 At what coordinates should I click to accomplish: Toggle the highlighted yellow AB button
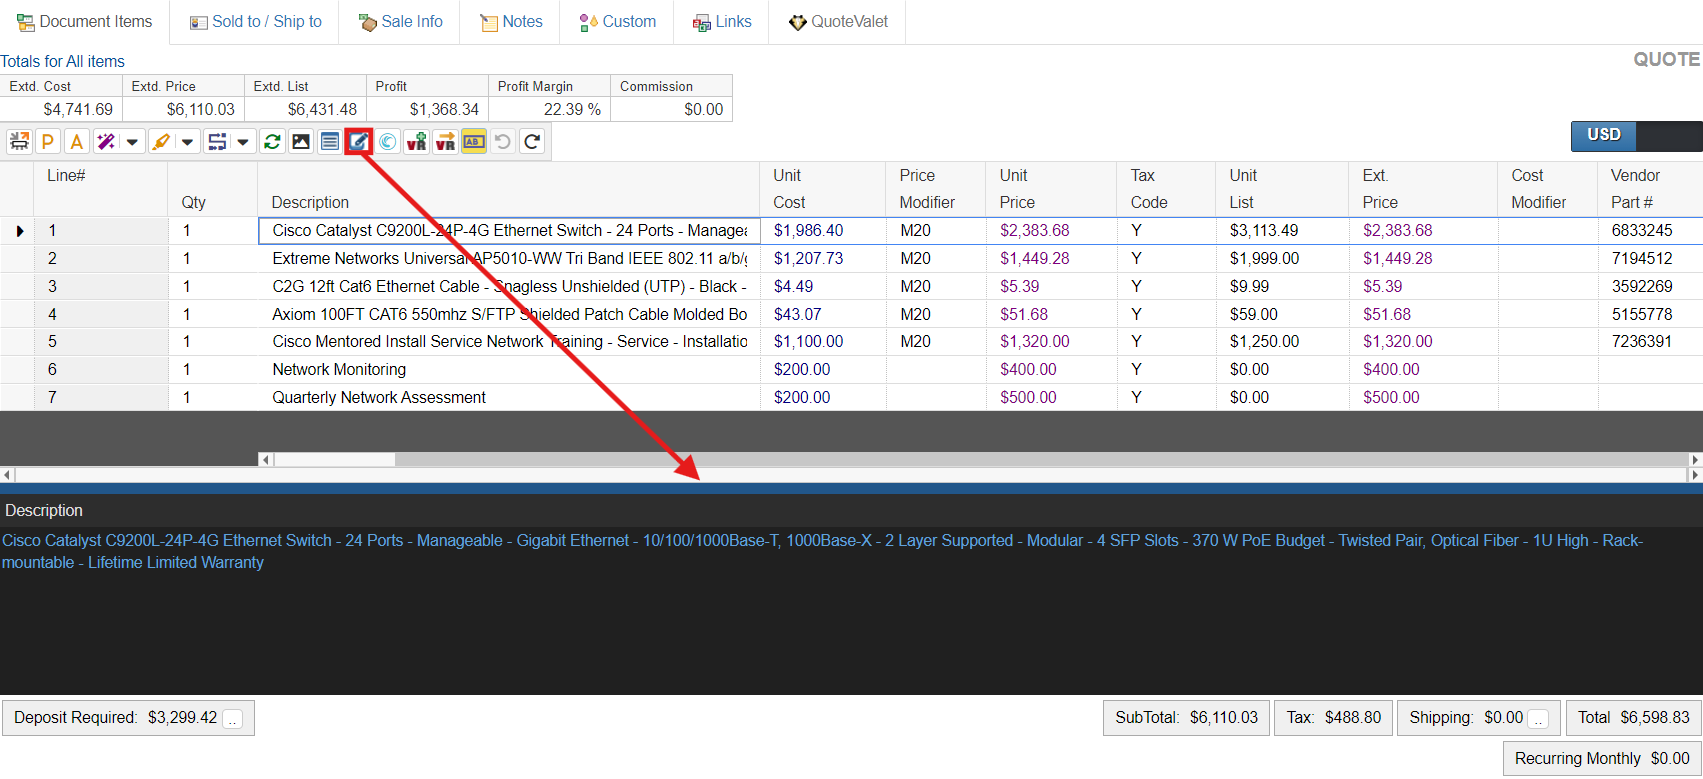click(474, 142)
